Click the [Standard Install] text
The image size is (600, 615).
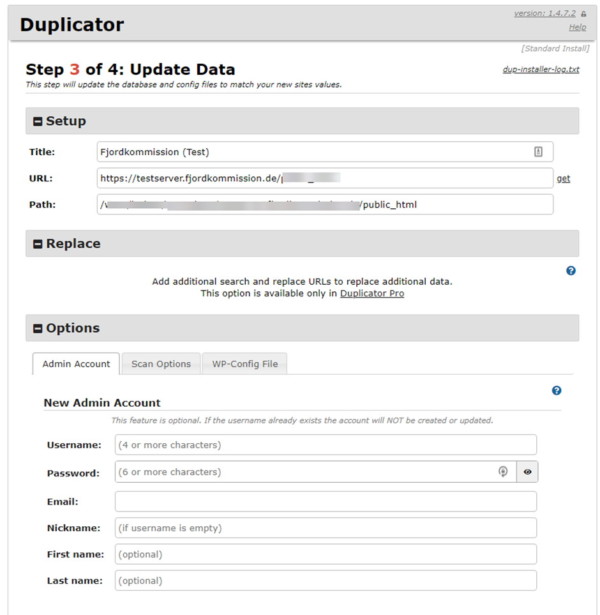coord(555,48)
